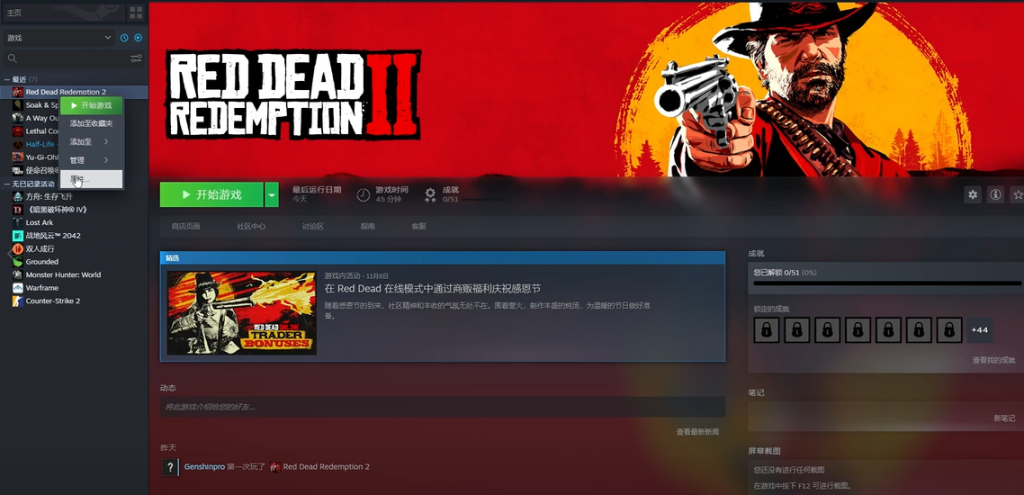Click the question-mark avatar next to Genshinpro
1024x495 pixels.
pyautogui.click(x=170, y=468)
